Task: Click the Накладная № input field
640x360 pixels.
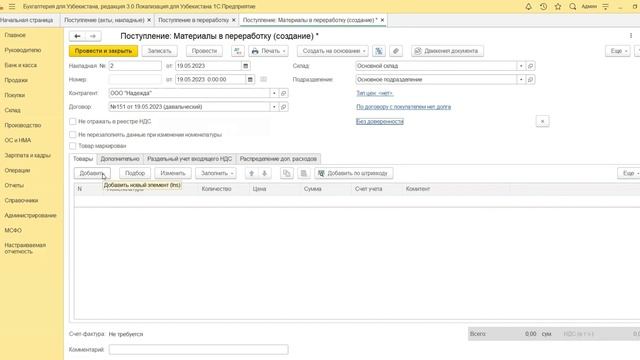Action: click(x=135, y=66)
